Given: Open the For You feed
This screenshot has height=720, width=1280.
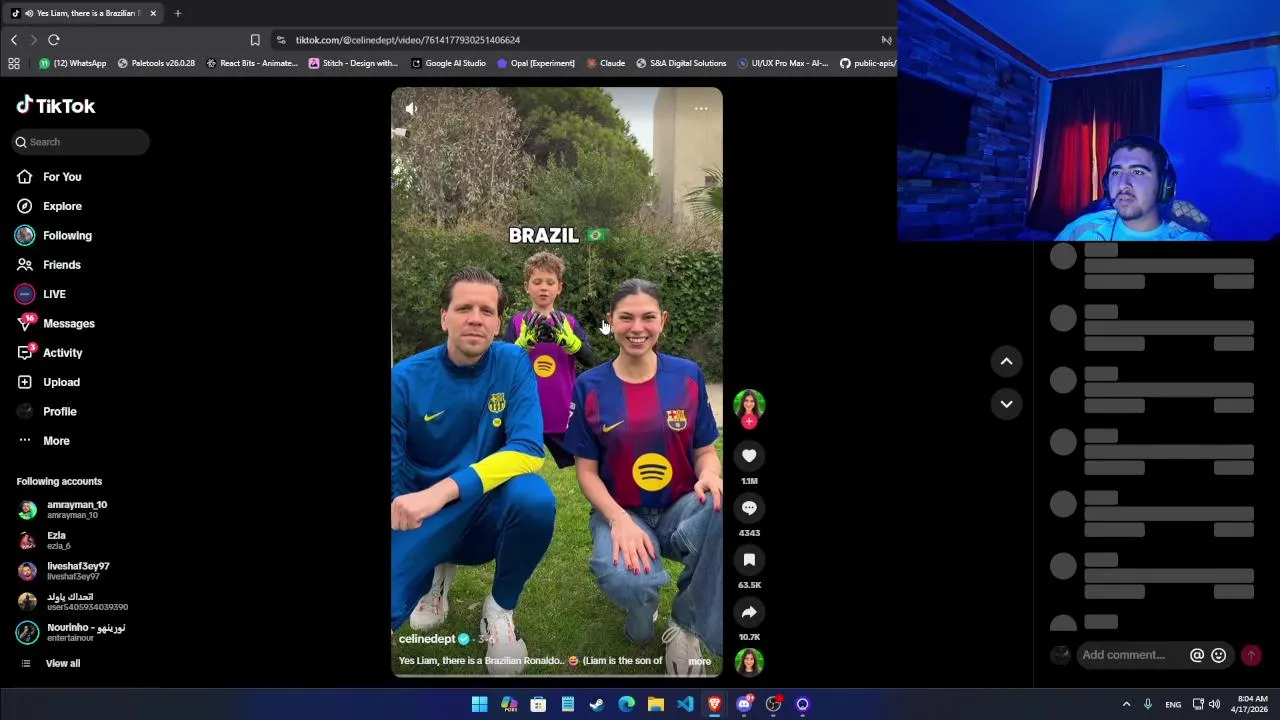Looking at the screenshot, I should pos(49,177).
